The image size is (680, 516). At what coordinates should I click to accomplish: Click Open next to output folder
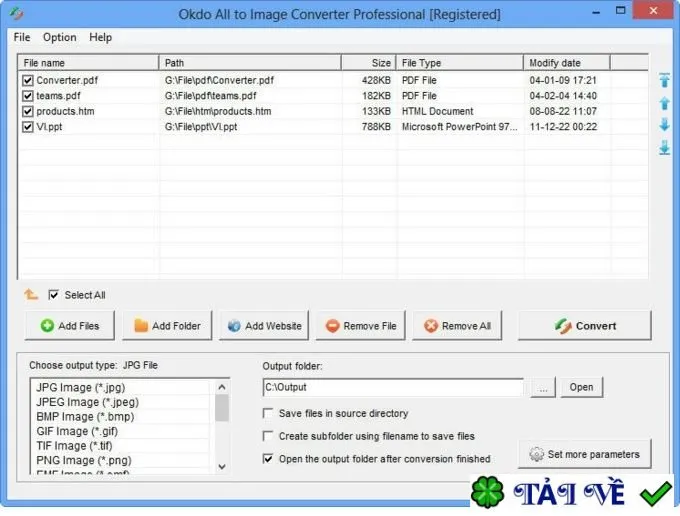tap(581, 387)
